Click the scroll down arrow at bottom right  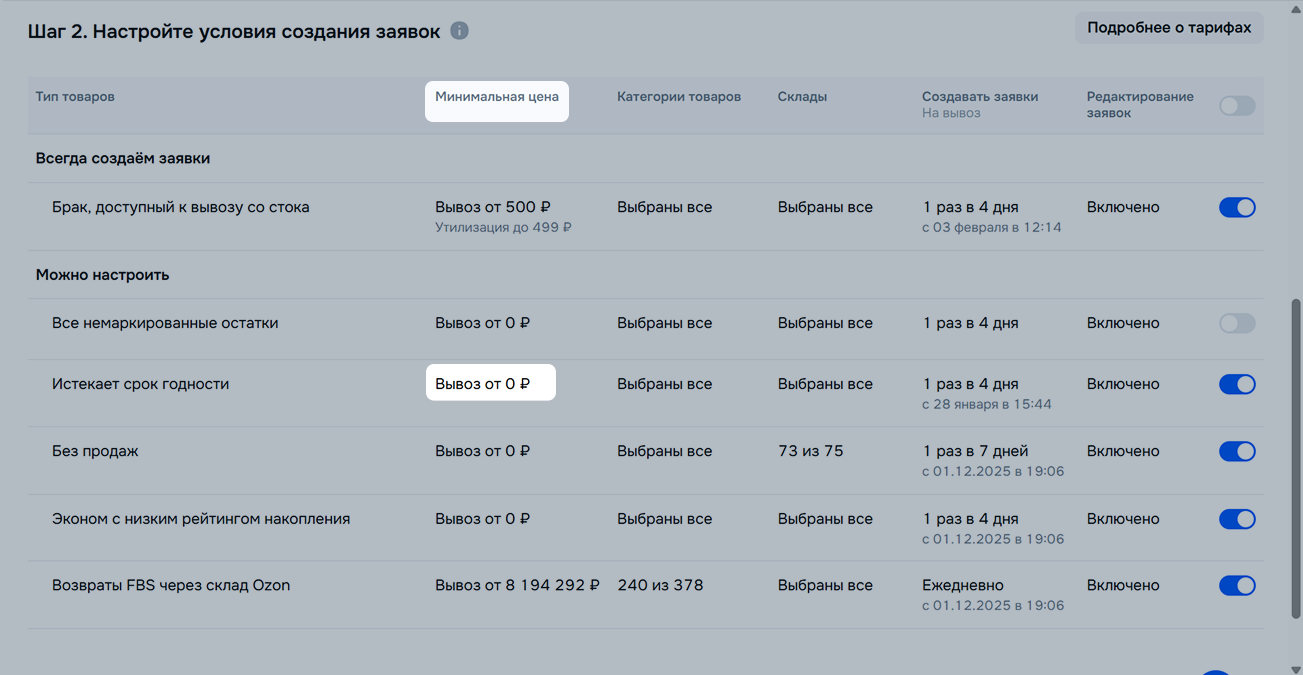coord(1296,667)
